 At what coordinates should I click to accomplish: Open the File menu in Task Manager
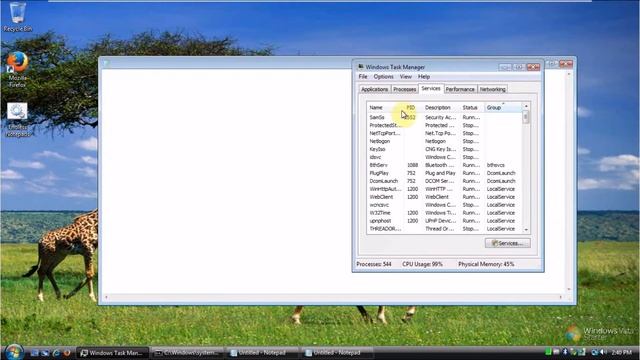(x=362, y=77)
